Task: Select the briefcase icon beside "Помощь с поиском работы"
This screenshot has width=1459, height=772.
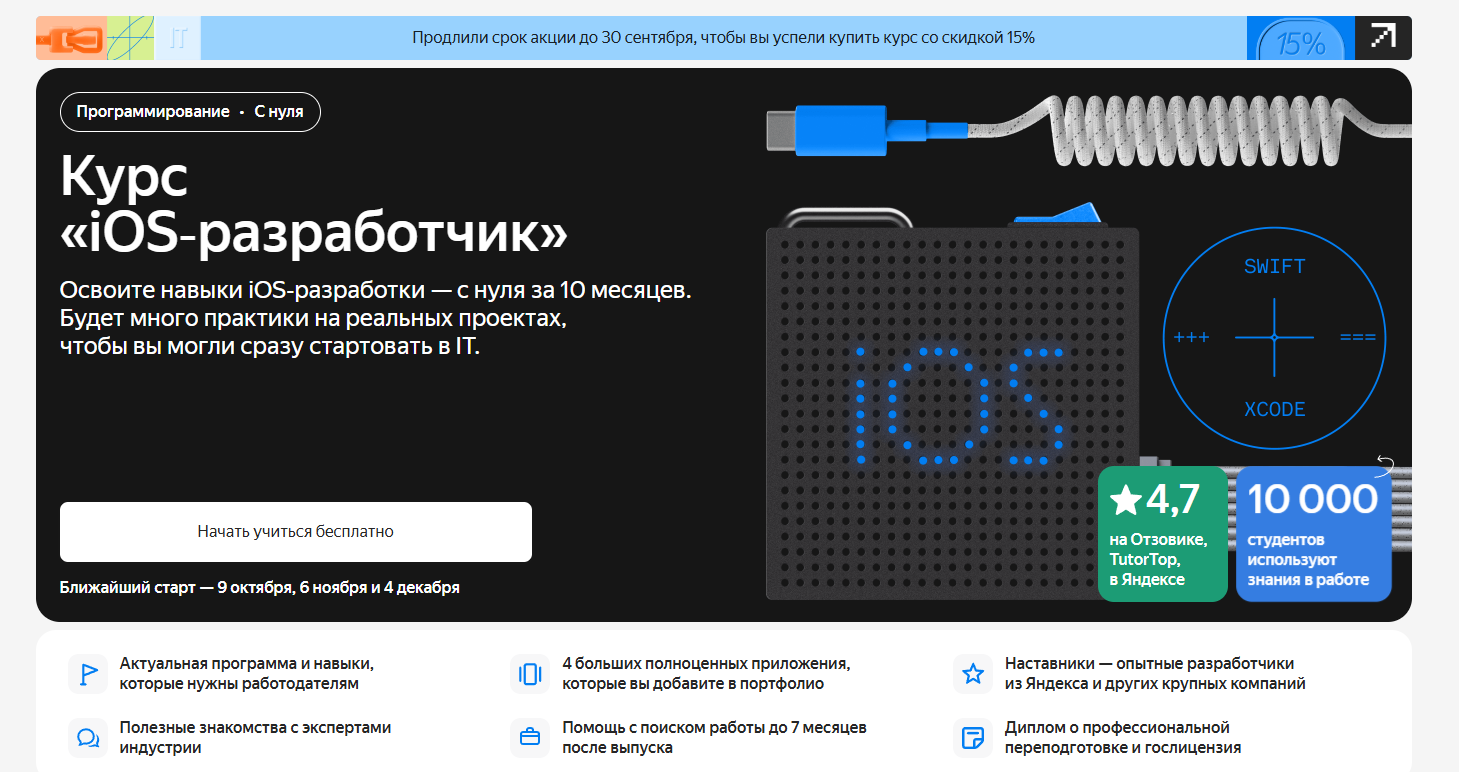Action: tap(530, 738)
